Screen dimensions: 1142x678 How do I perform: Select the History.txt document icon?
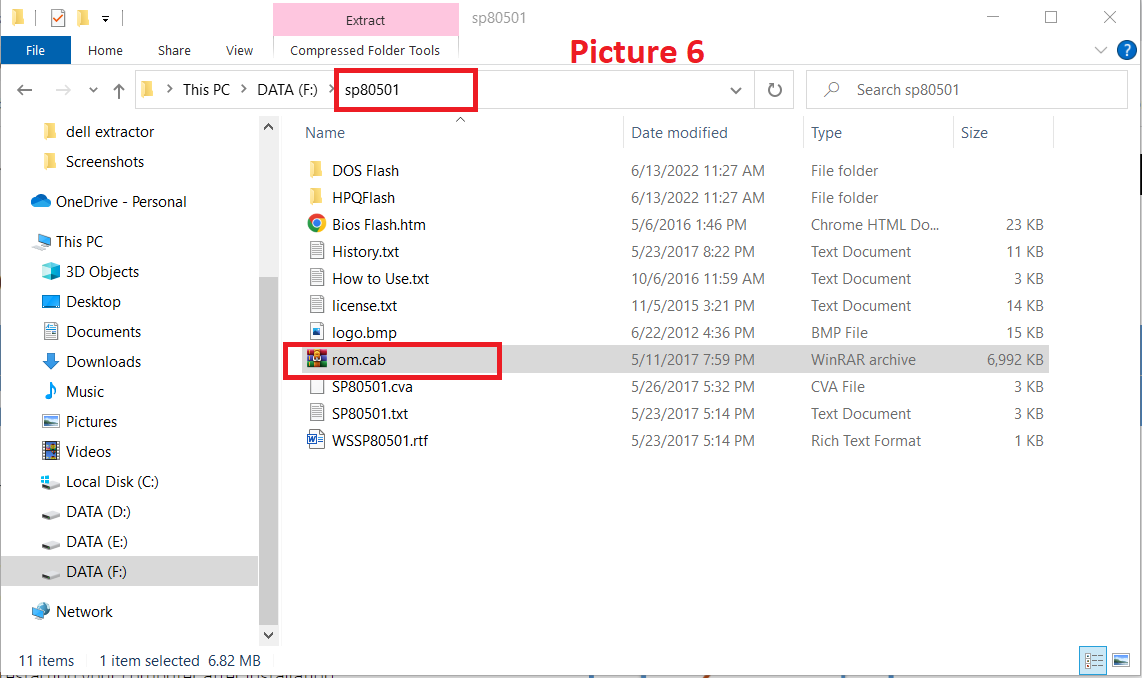[317, 251]
